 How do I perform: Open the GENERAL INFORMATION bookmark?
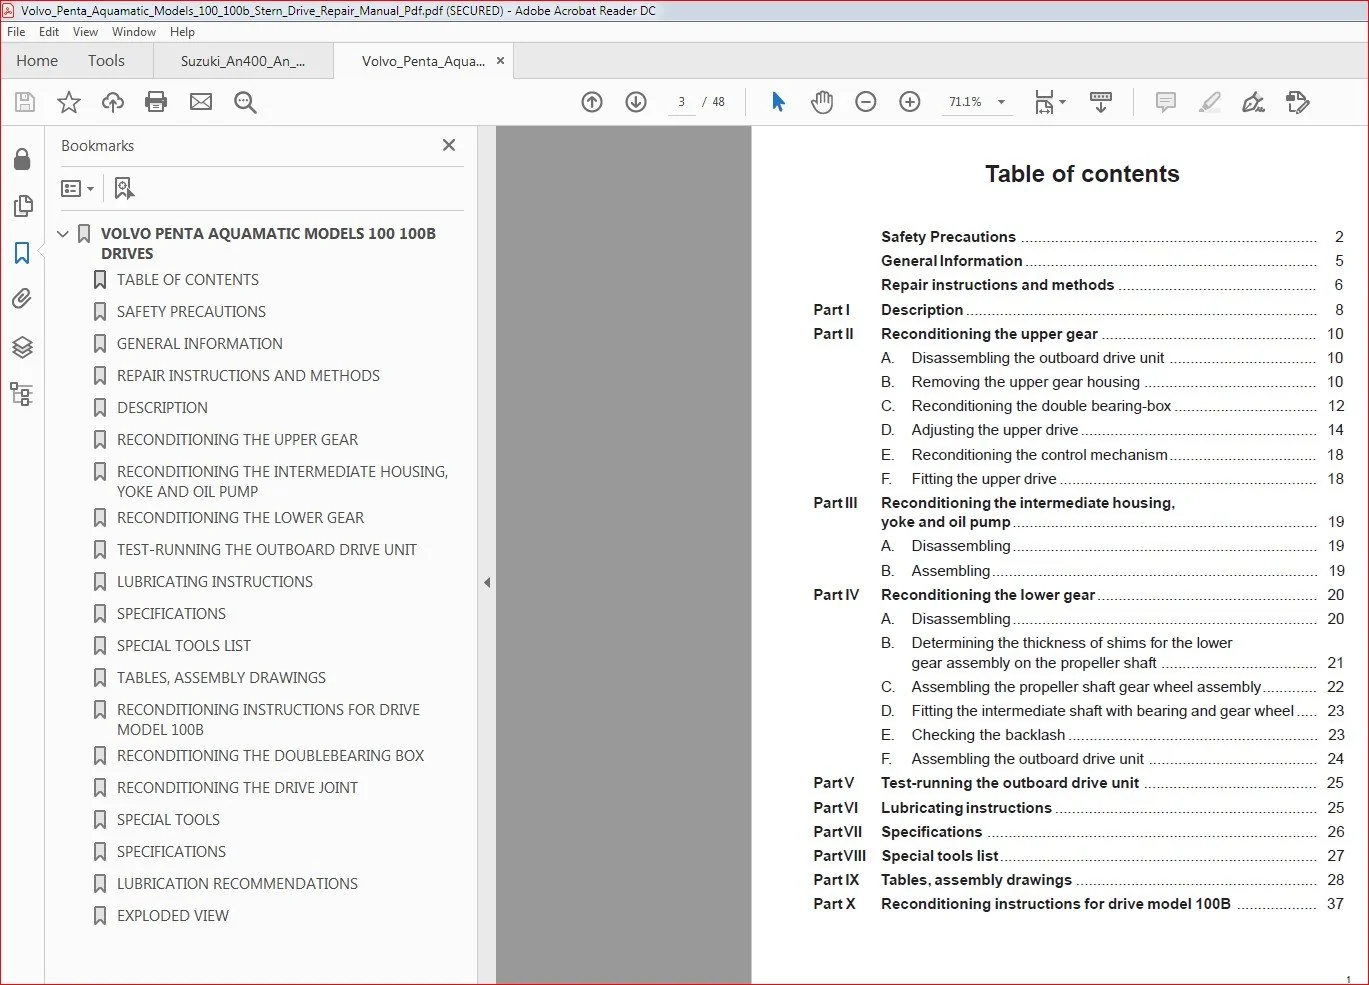coord(200,344)
